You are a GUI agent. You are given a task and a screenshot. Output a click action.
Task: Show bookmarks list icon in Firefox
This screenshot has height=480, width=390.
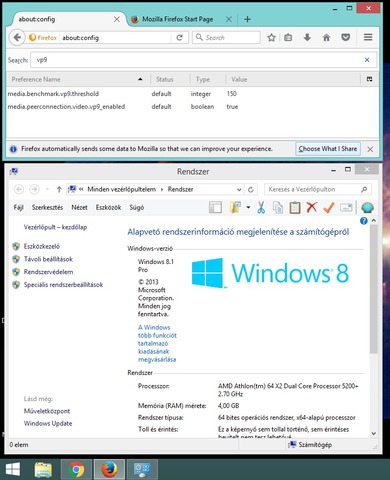[x=288, y=37]
